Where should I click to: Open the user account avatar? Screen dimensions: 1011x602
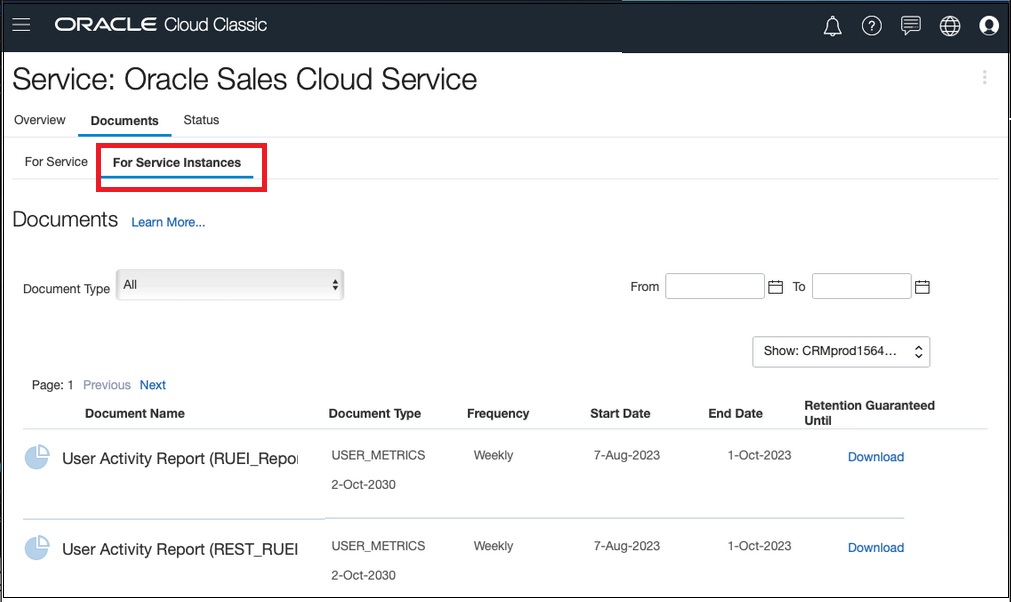(x=988, y=25)
